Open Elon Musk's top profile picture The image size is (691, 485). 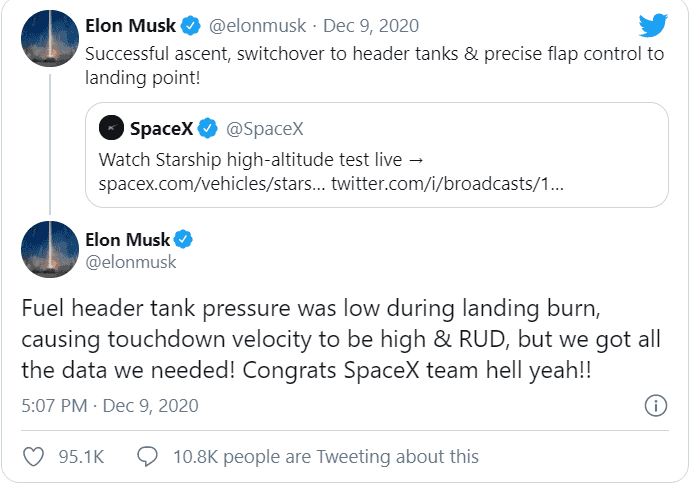pyautogui.click(x=49, y=36)
